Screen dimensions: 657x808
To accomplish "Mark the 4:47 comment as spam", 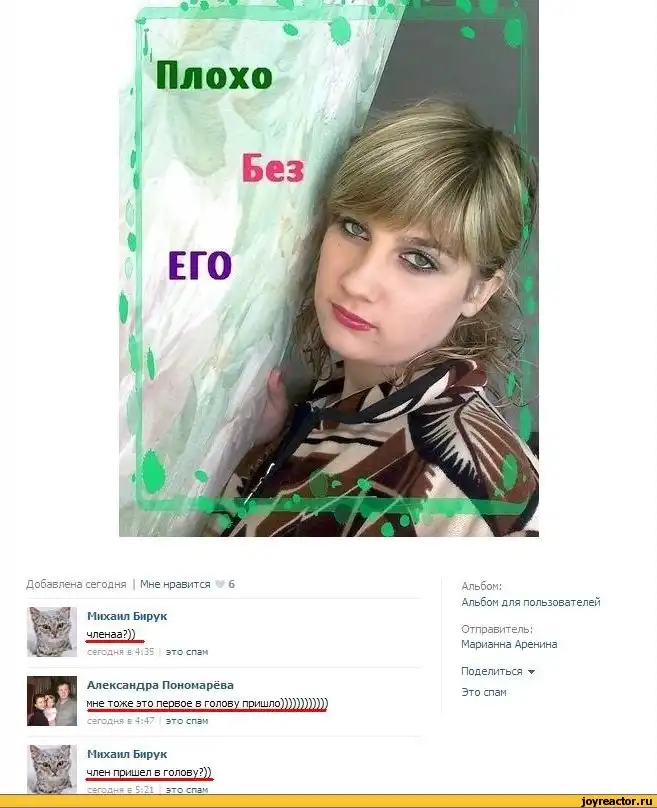I will tap(187, 721).
